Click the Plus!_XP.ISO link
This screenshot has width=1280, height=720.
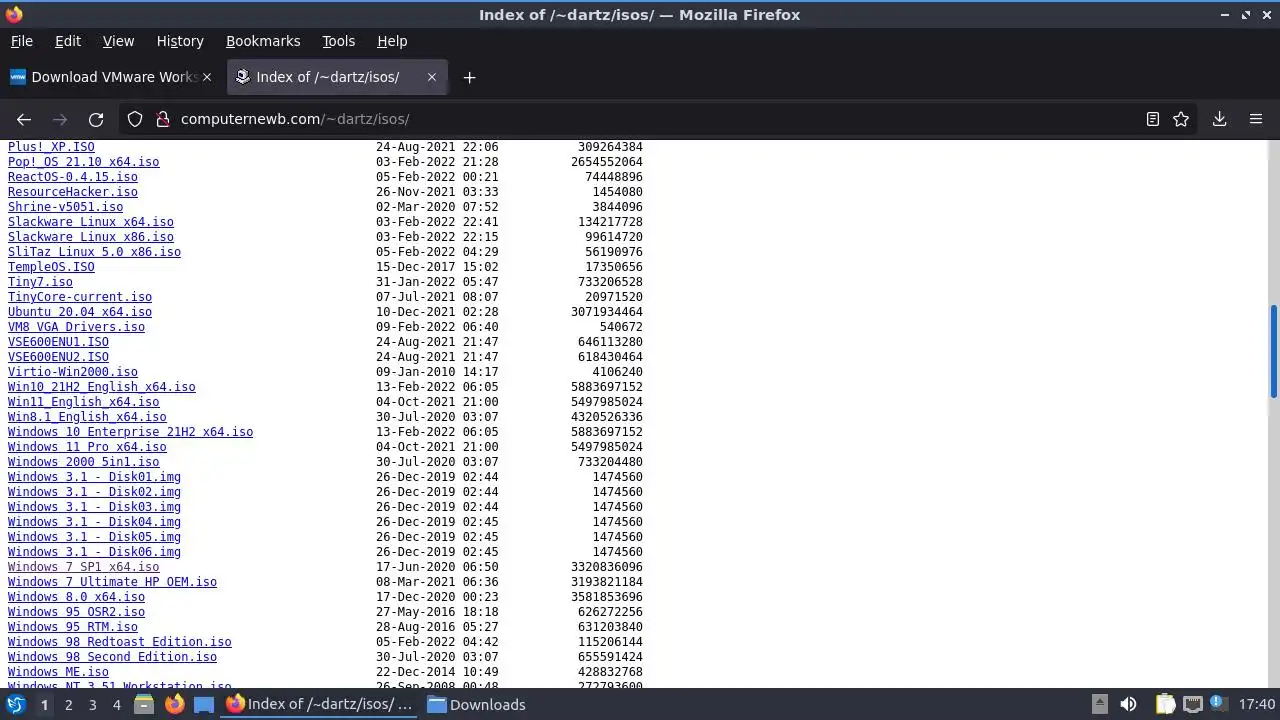tap(51, 147)
